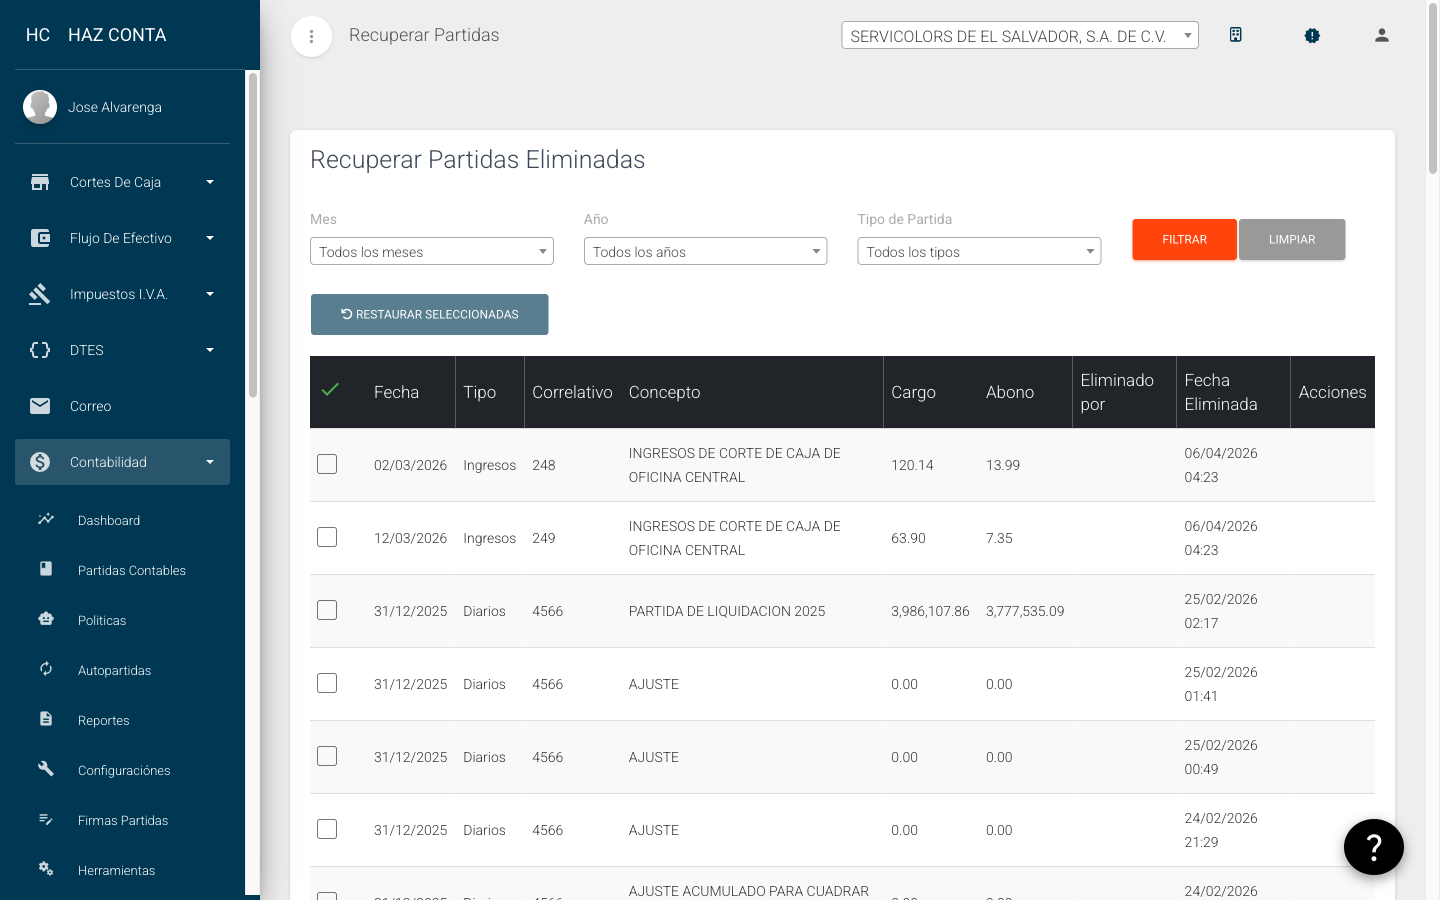Click the Contabilidad dollar icon
Screen dimensions: 1440x900
click(40, 462)
